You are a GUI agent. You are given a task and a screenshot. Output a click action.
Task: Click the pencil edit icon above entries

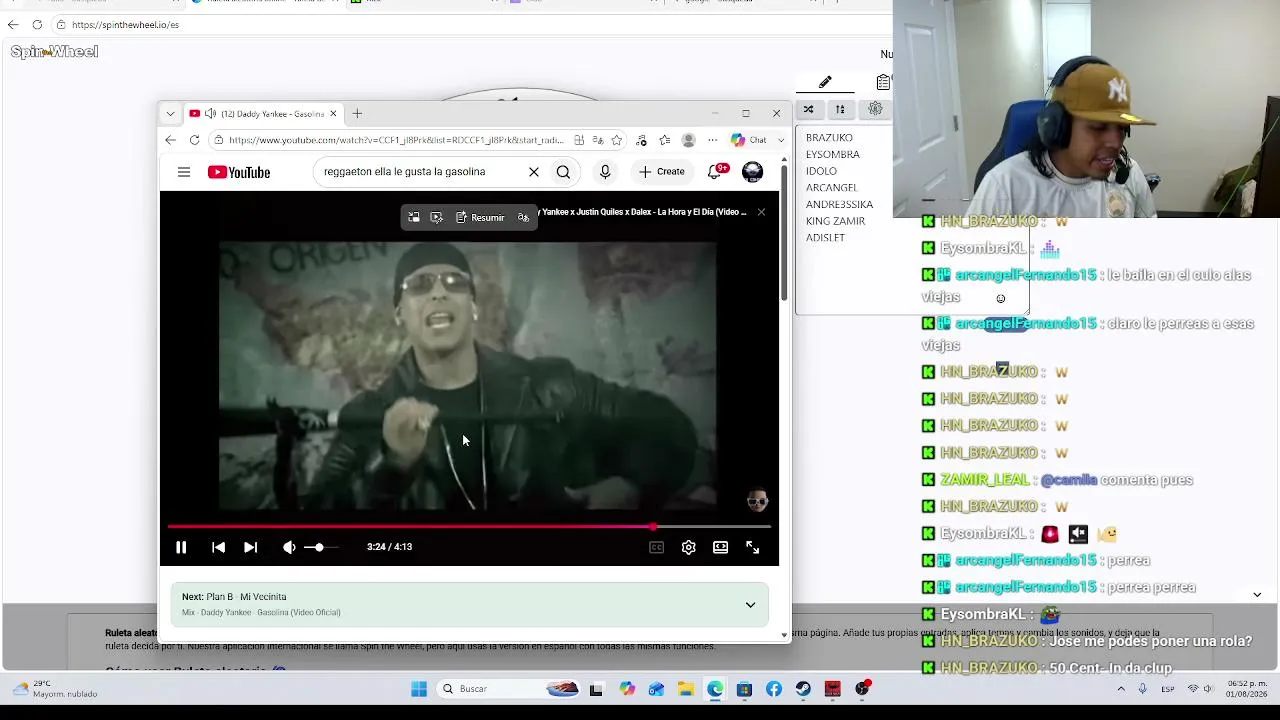point(825,82)
